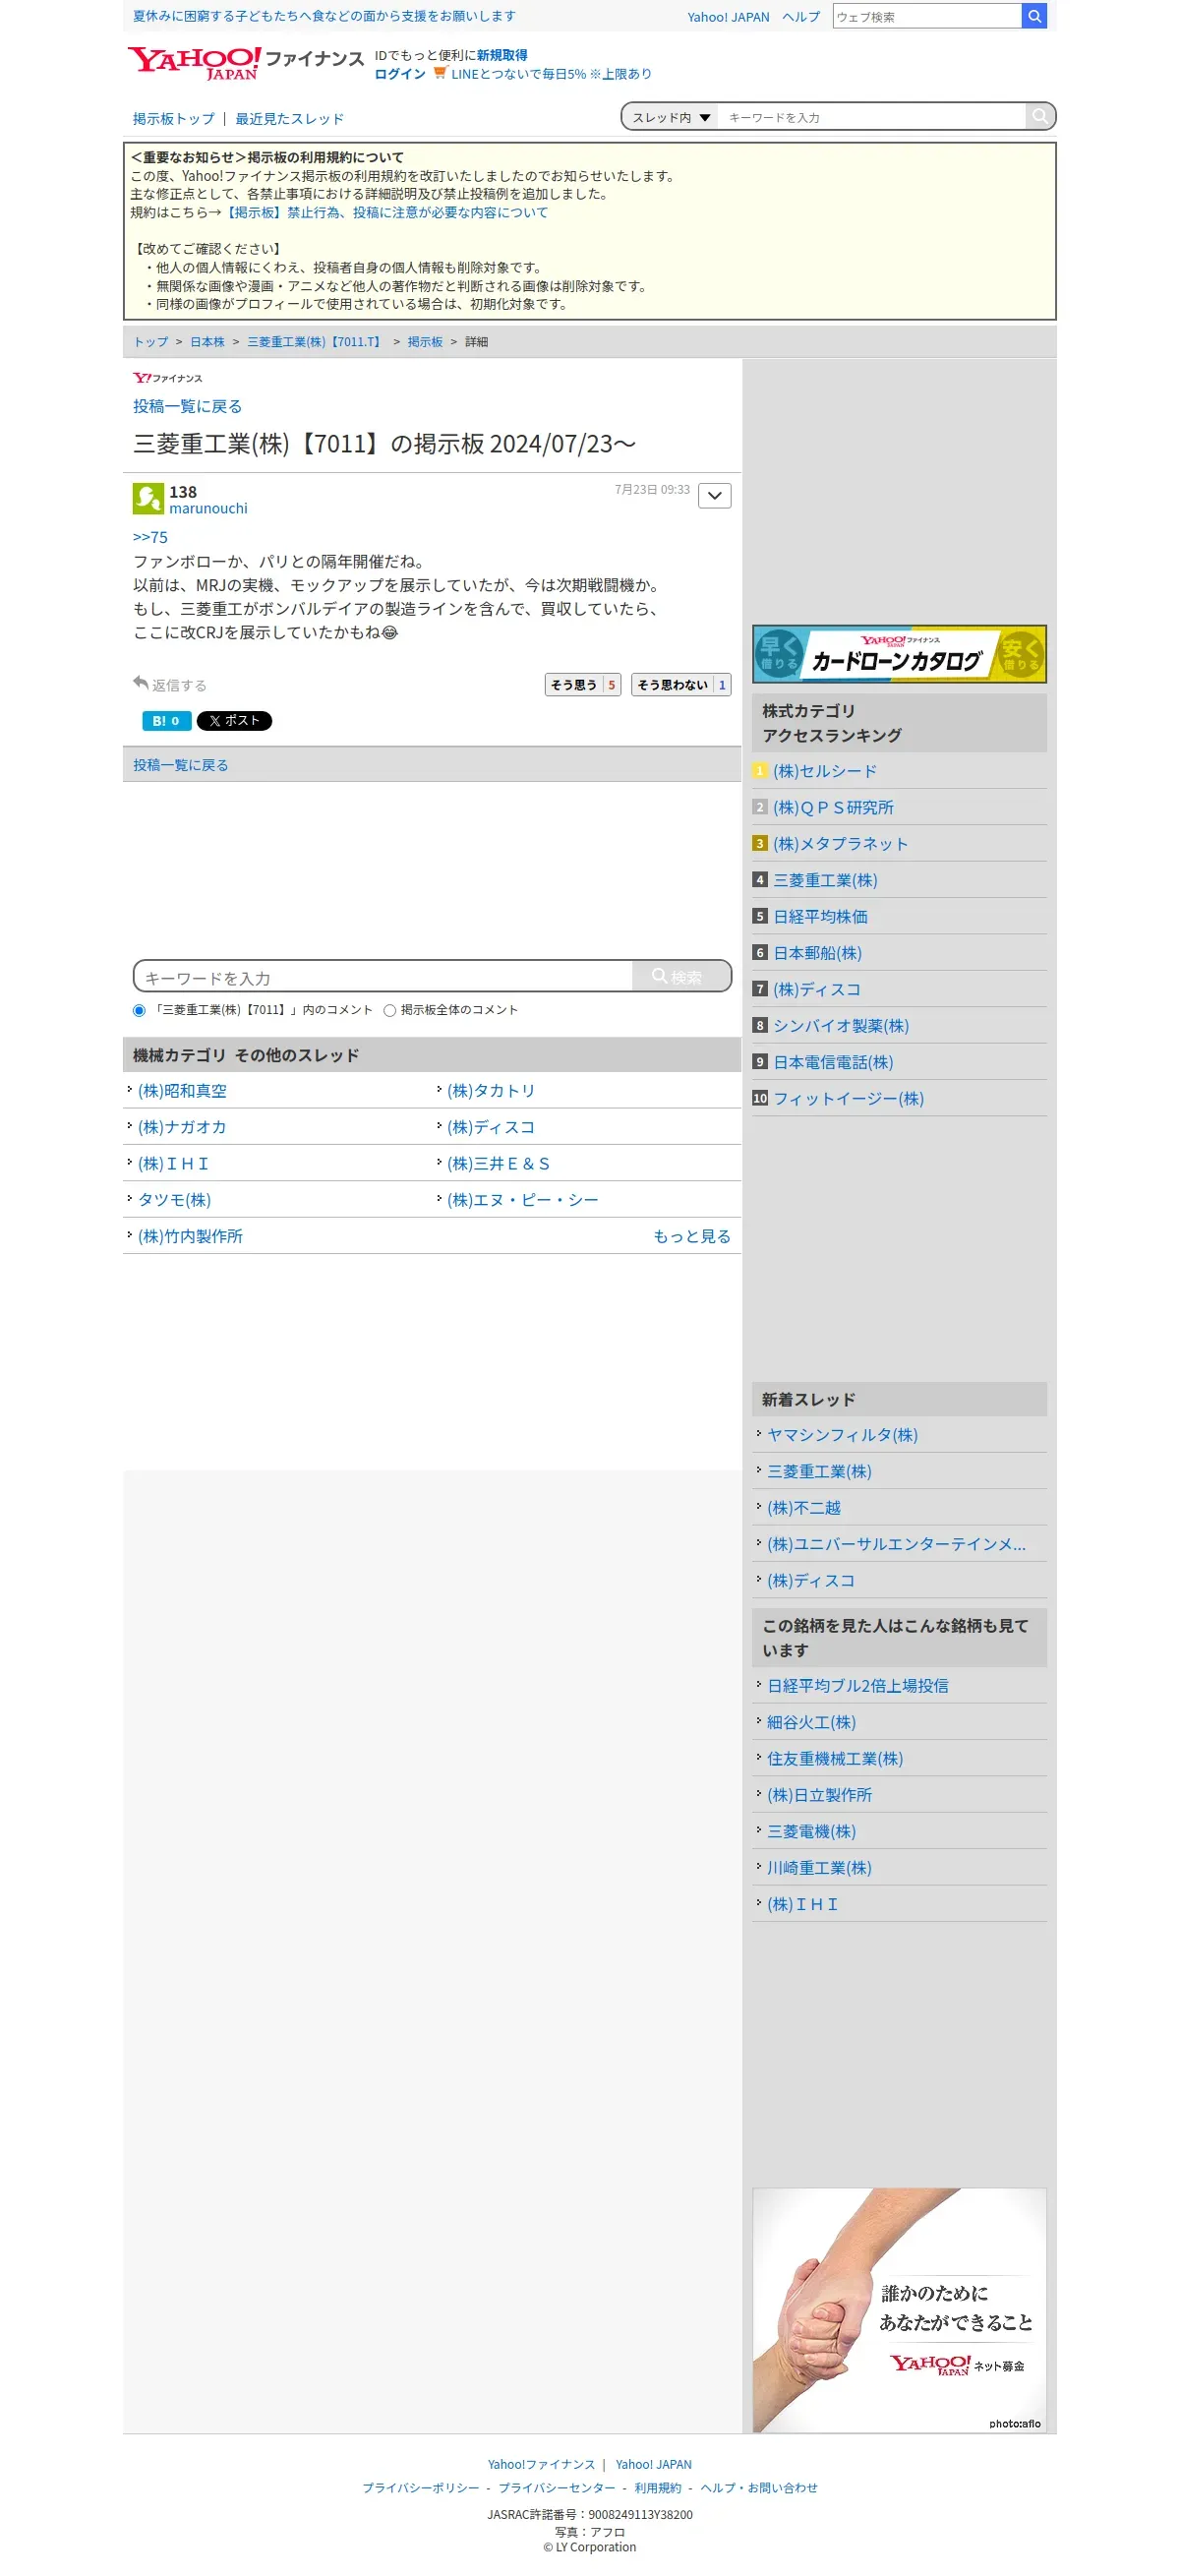The image size is (1180, 2576).
Task: Open related stock 細谷火工(株)
Action: click(811, 1722)
